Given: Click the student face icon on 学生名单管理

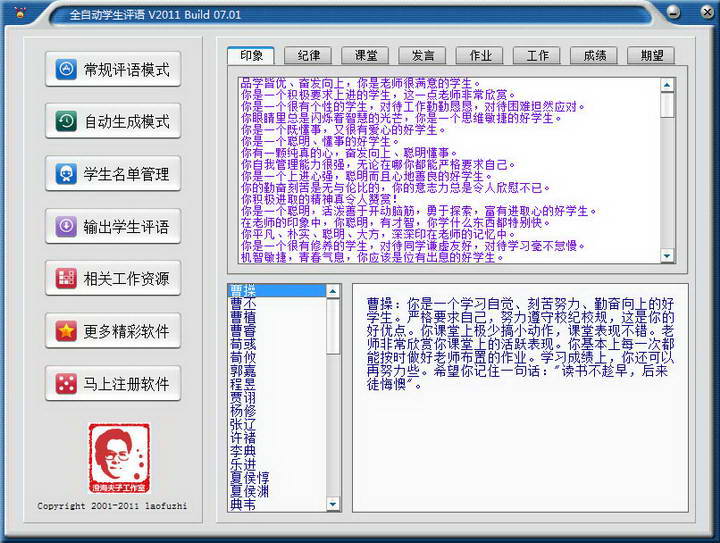Looking at the screenshot, I should coord(66,174).
